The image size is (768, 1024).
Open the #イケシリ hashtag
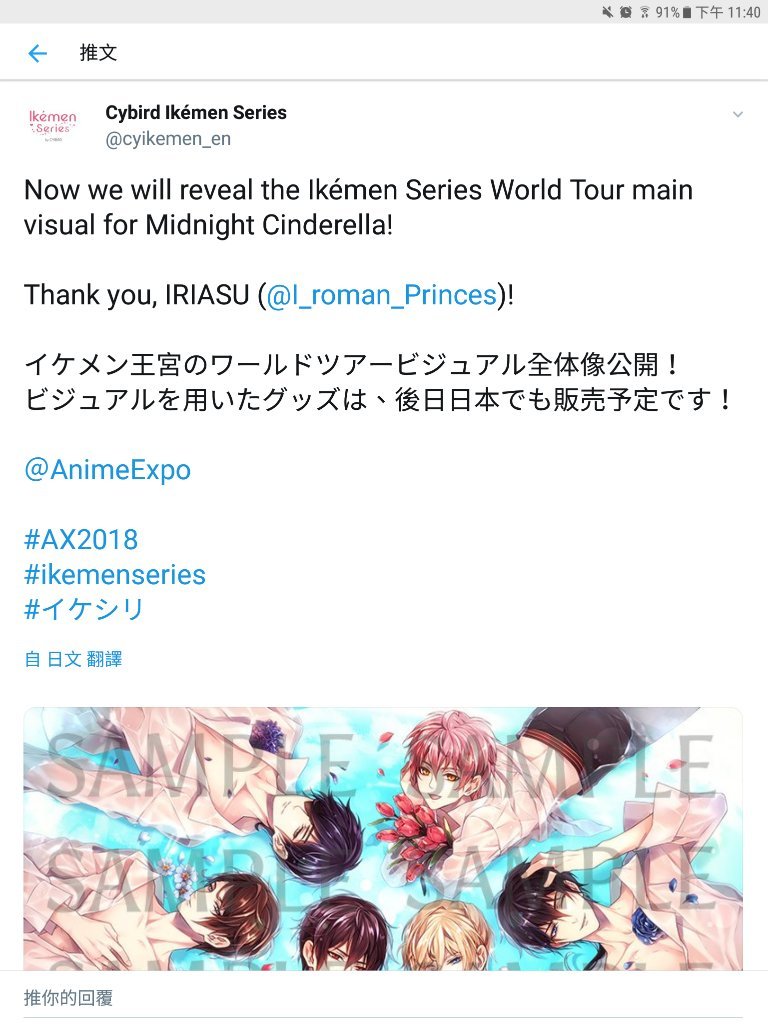coord(84,609)
